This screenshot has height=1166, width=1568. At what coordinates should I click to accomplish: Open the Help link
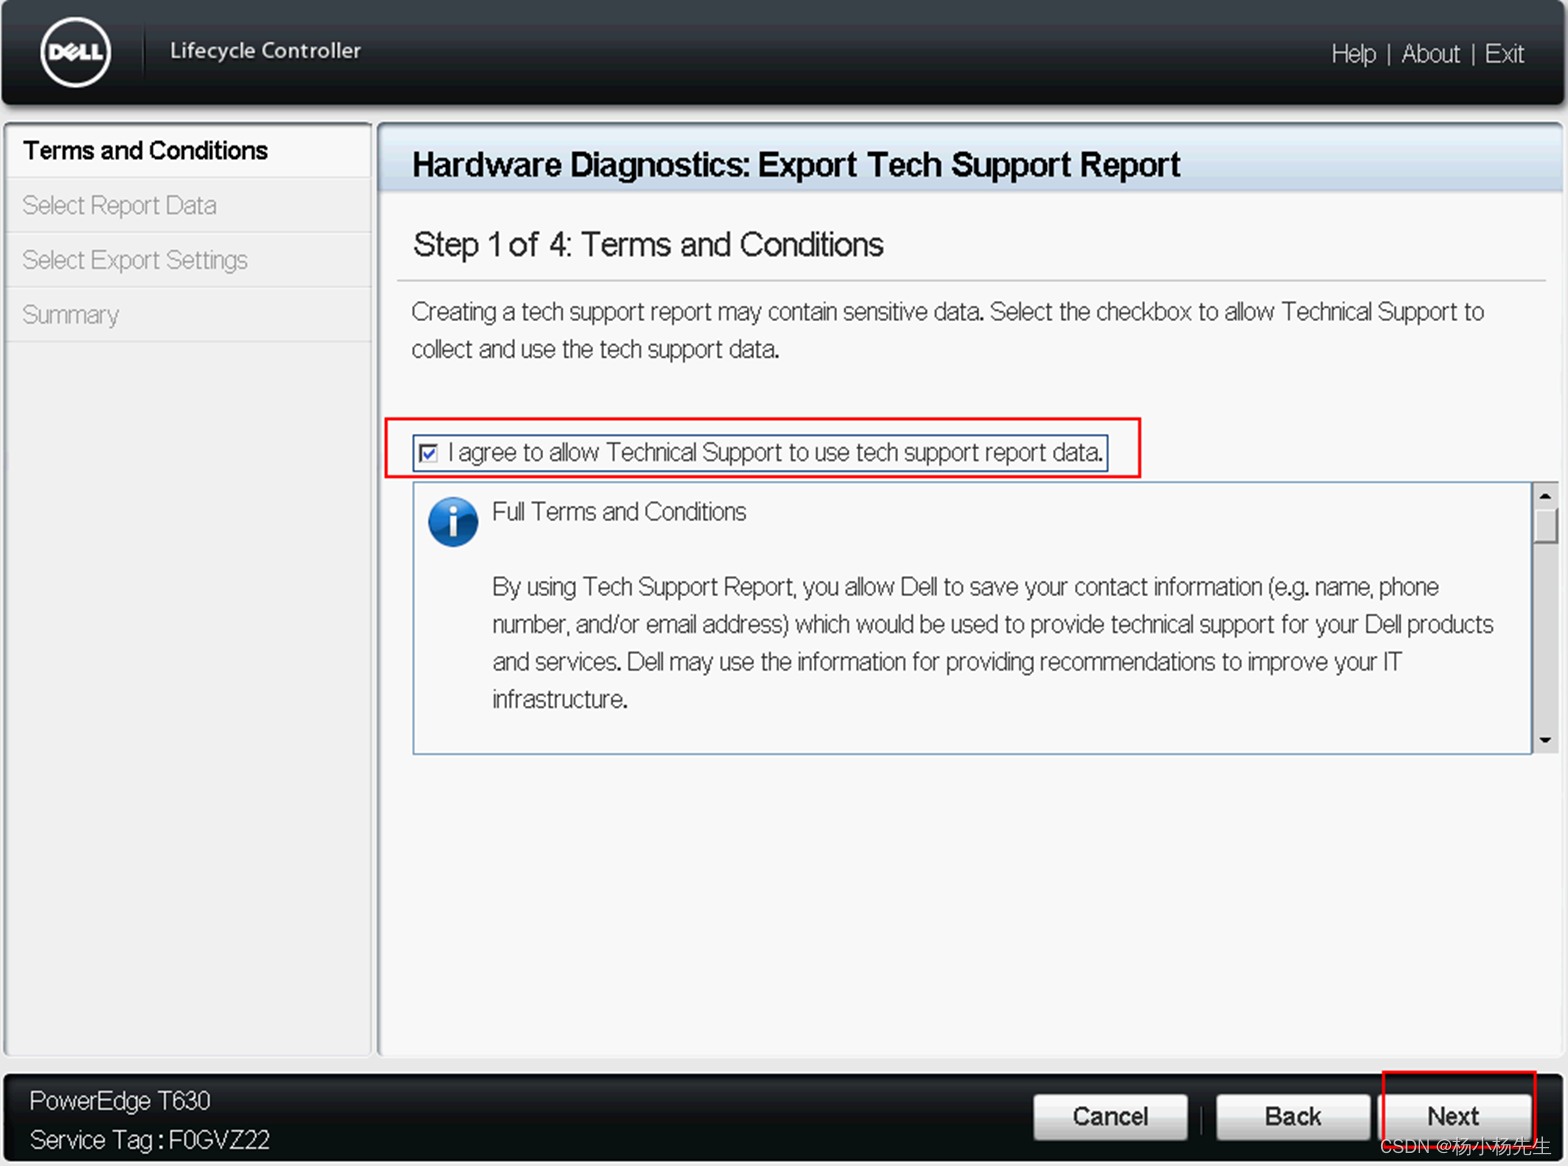click(1353, 54)
